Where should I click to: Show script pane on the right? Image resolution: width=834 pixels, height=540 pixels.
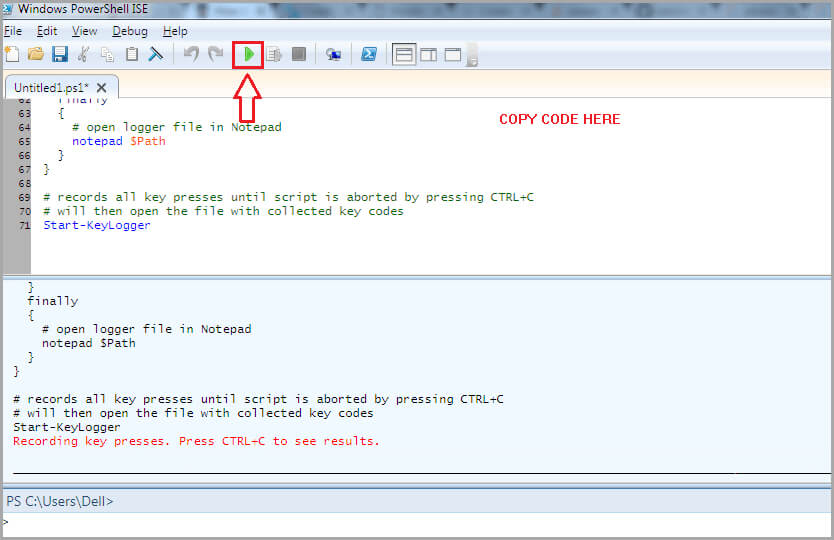tap(428, 54)
